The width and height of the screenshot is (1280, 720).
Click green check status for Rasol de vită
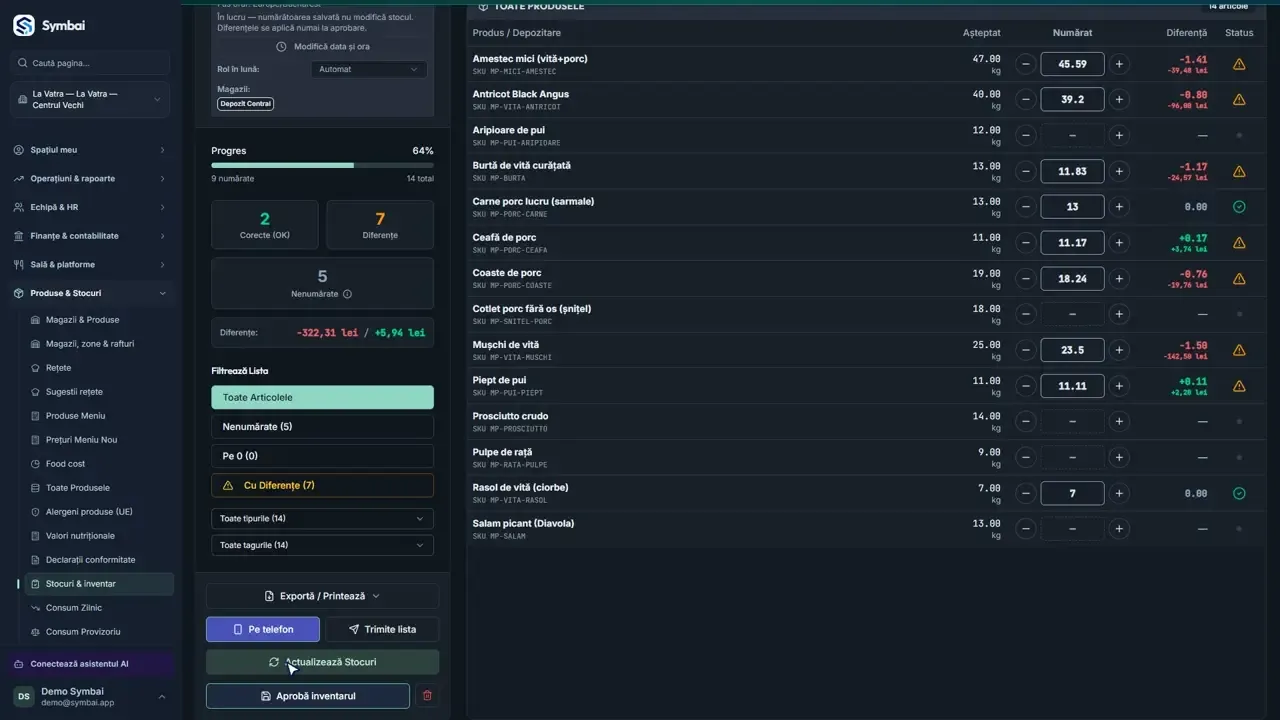pos(1239,493)
